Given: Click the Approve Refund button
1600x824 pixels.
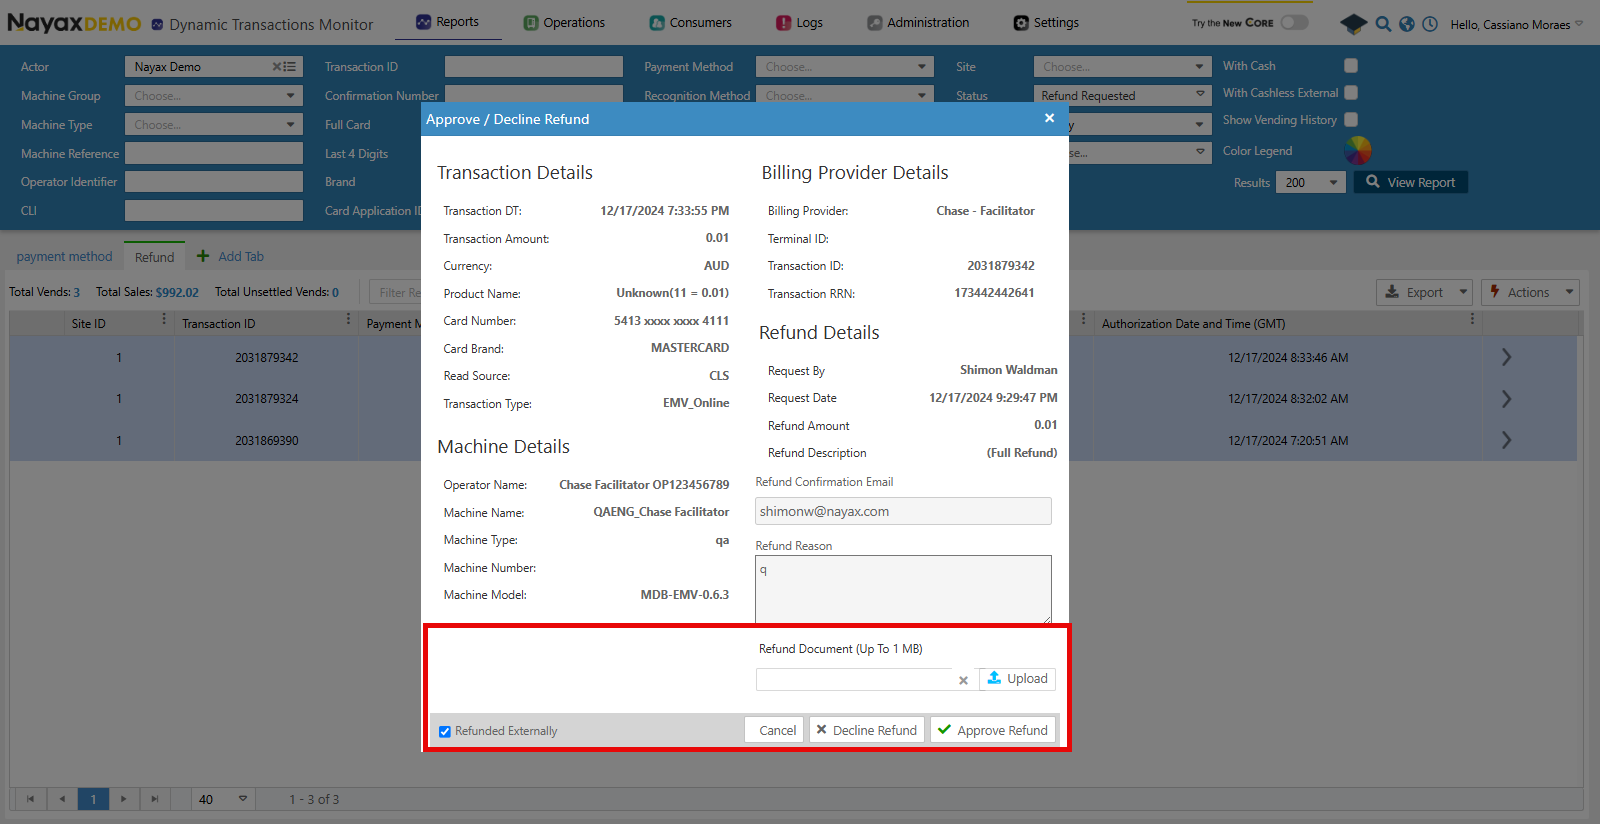Looking at the screenshot, I should pyautogui.click(x=993, y=730).
